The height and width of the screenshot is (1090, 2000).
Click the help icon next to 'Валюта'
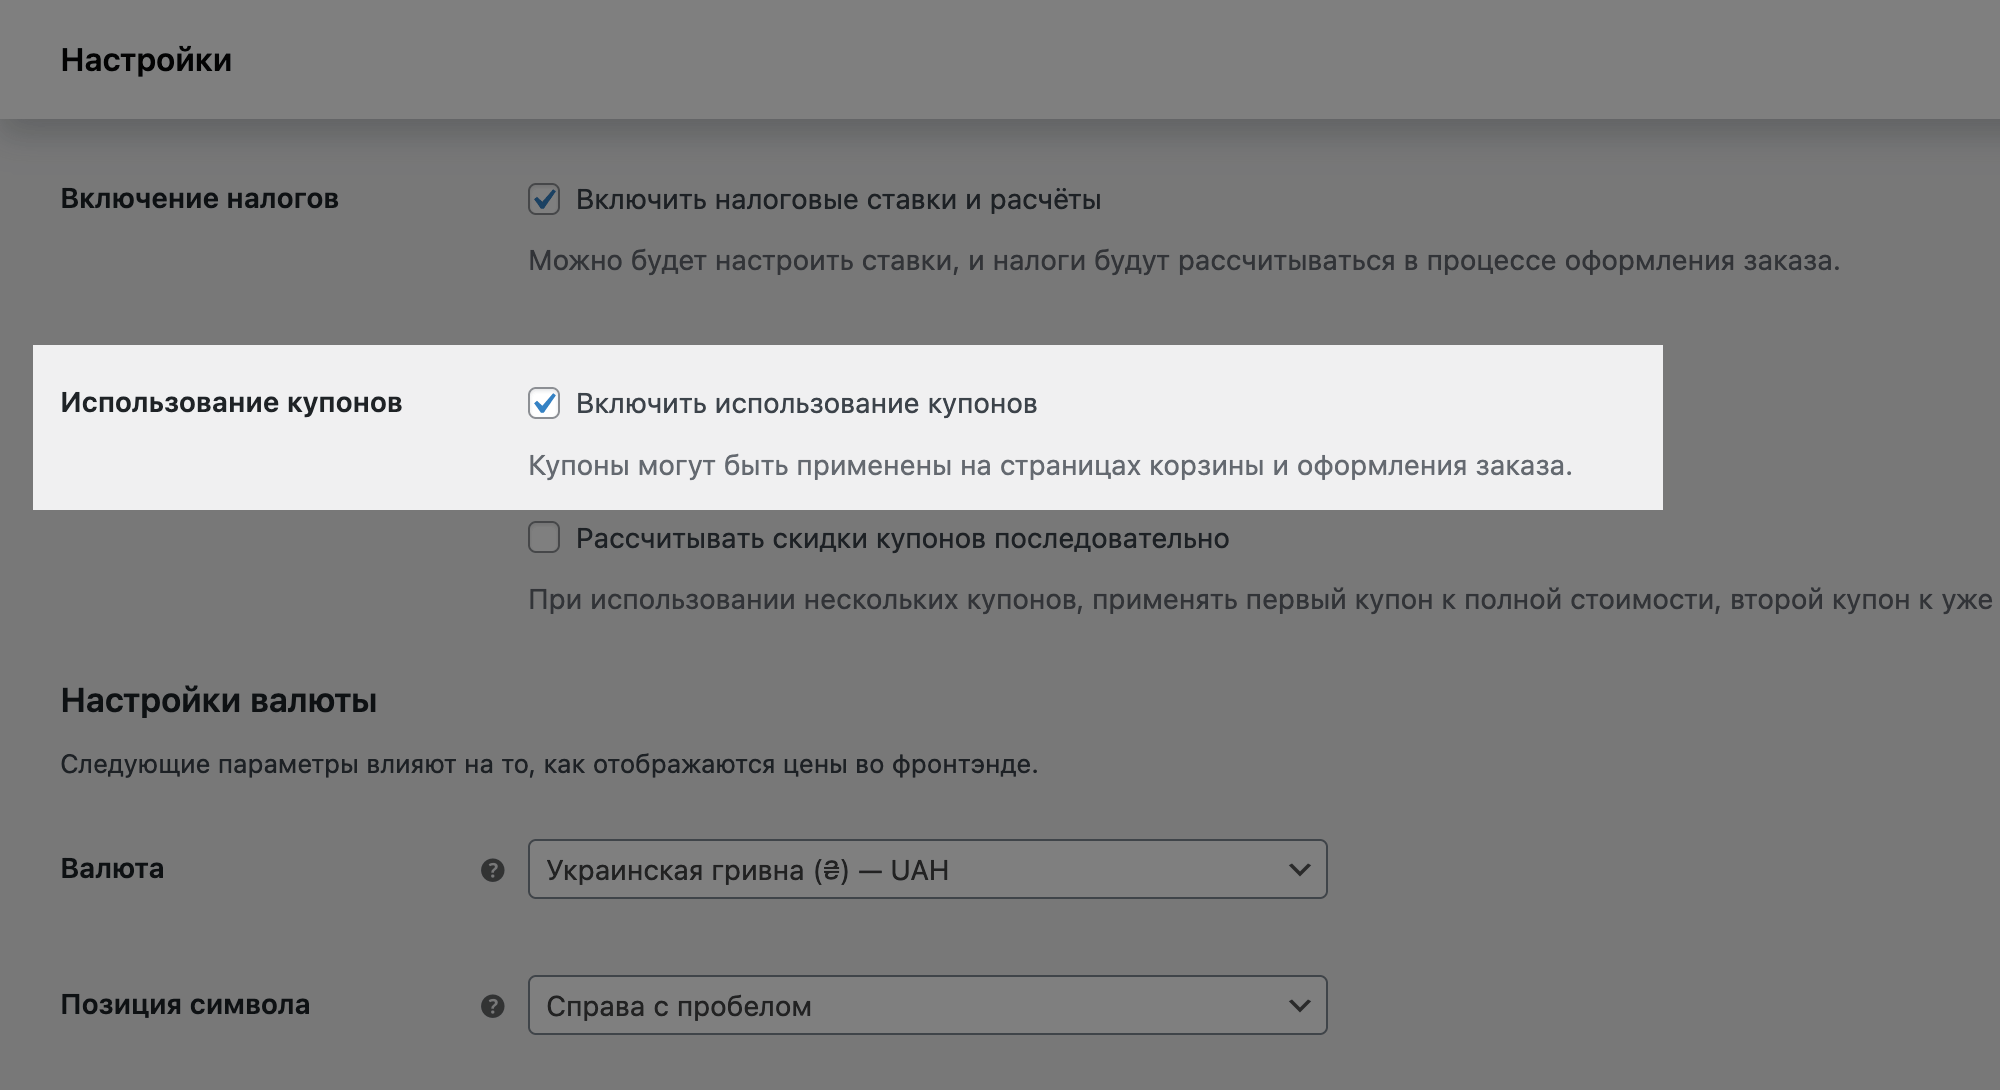coord(492,870)
